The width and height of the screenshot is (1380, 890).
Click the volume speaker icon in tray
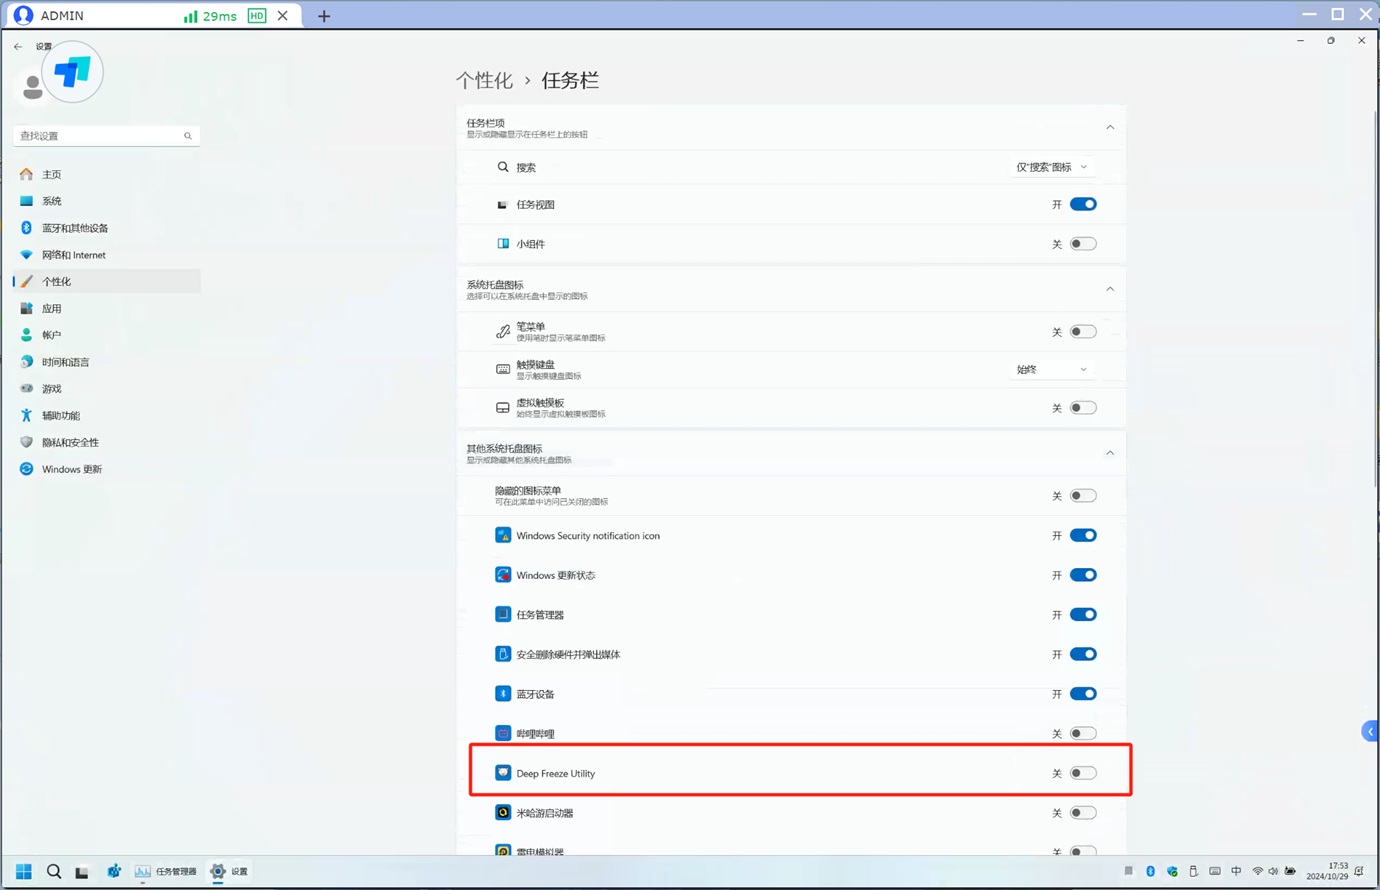pyautogui.click(x=1273, y=872)
